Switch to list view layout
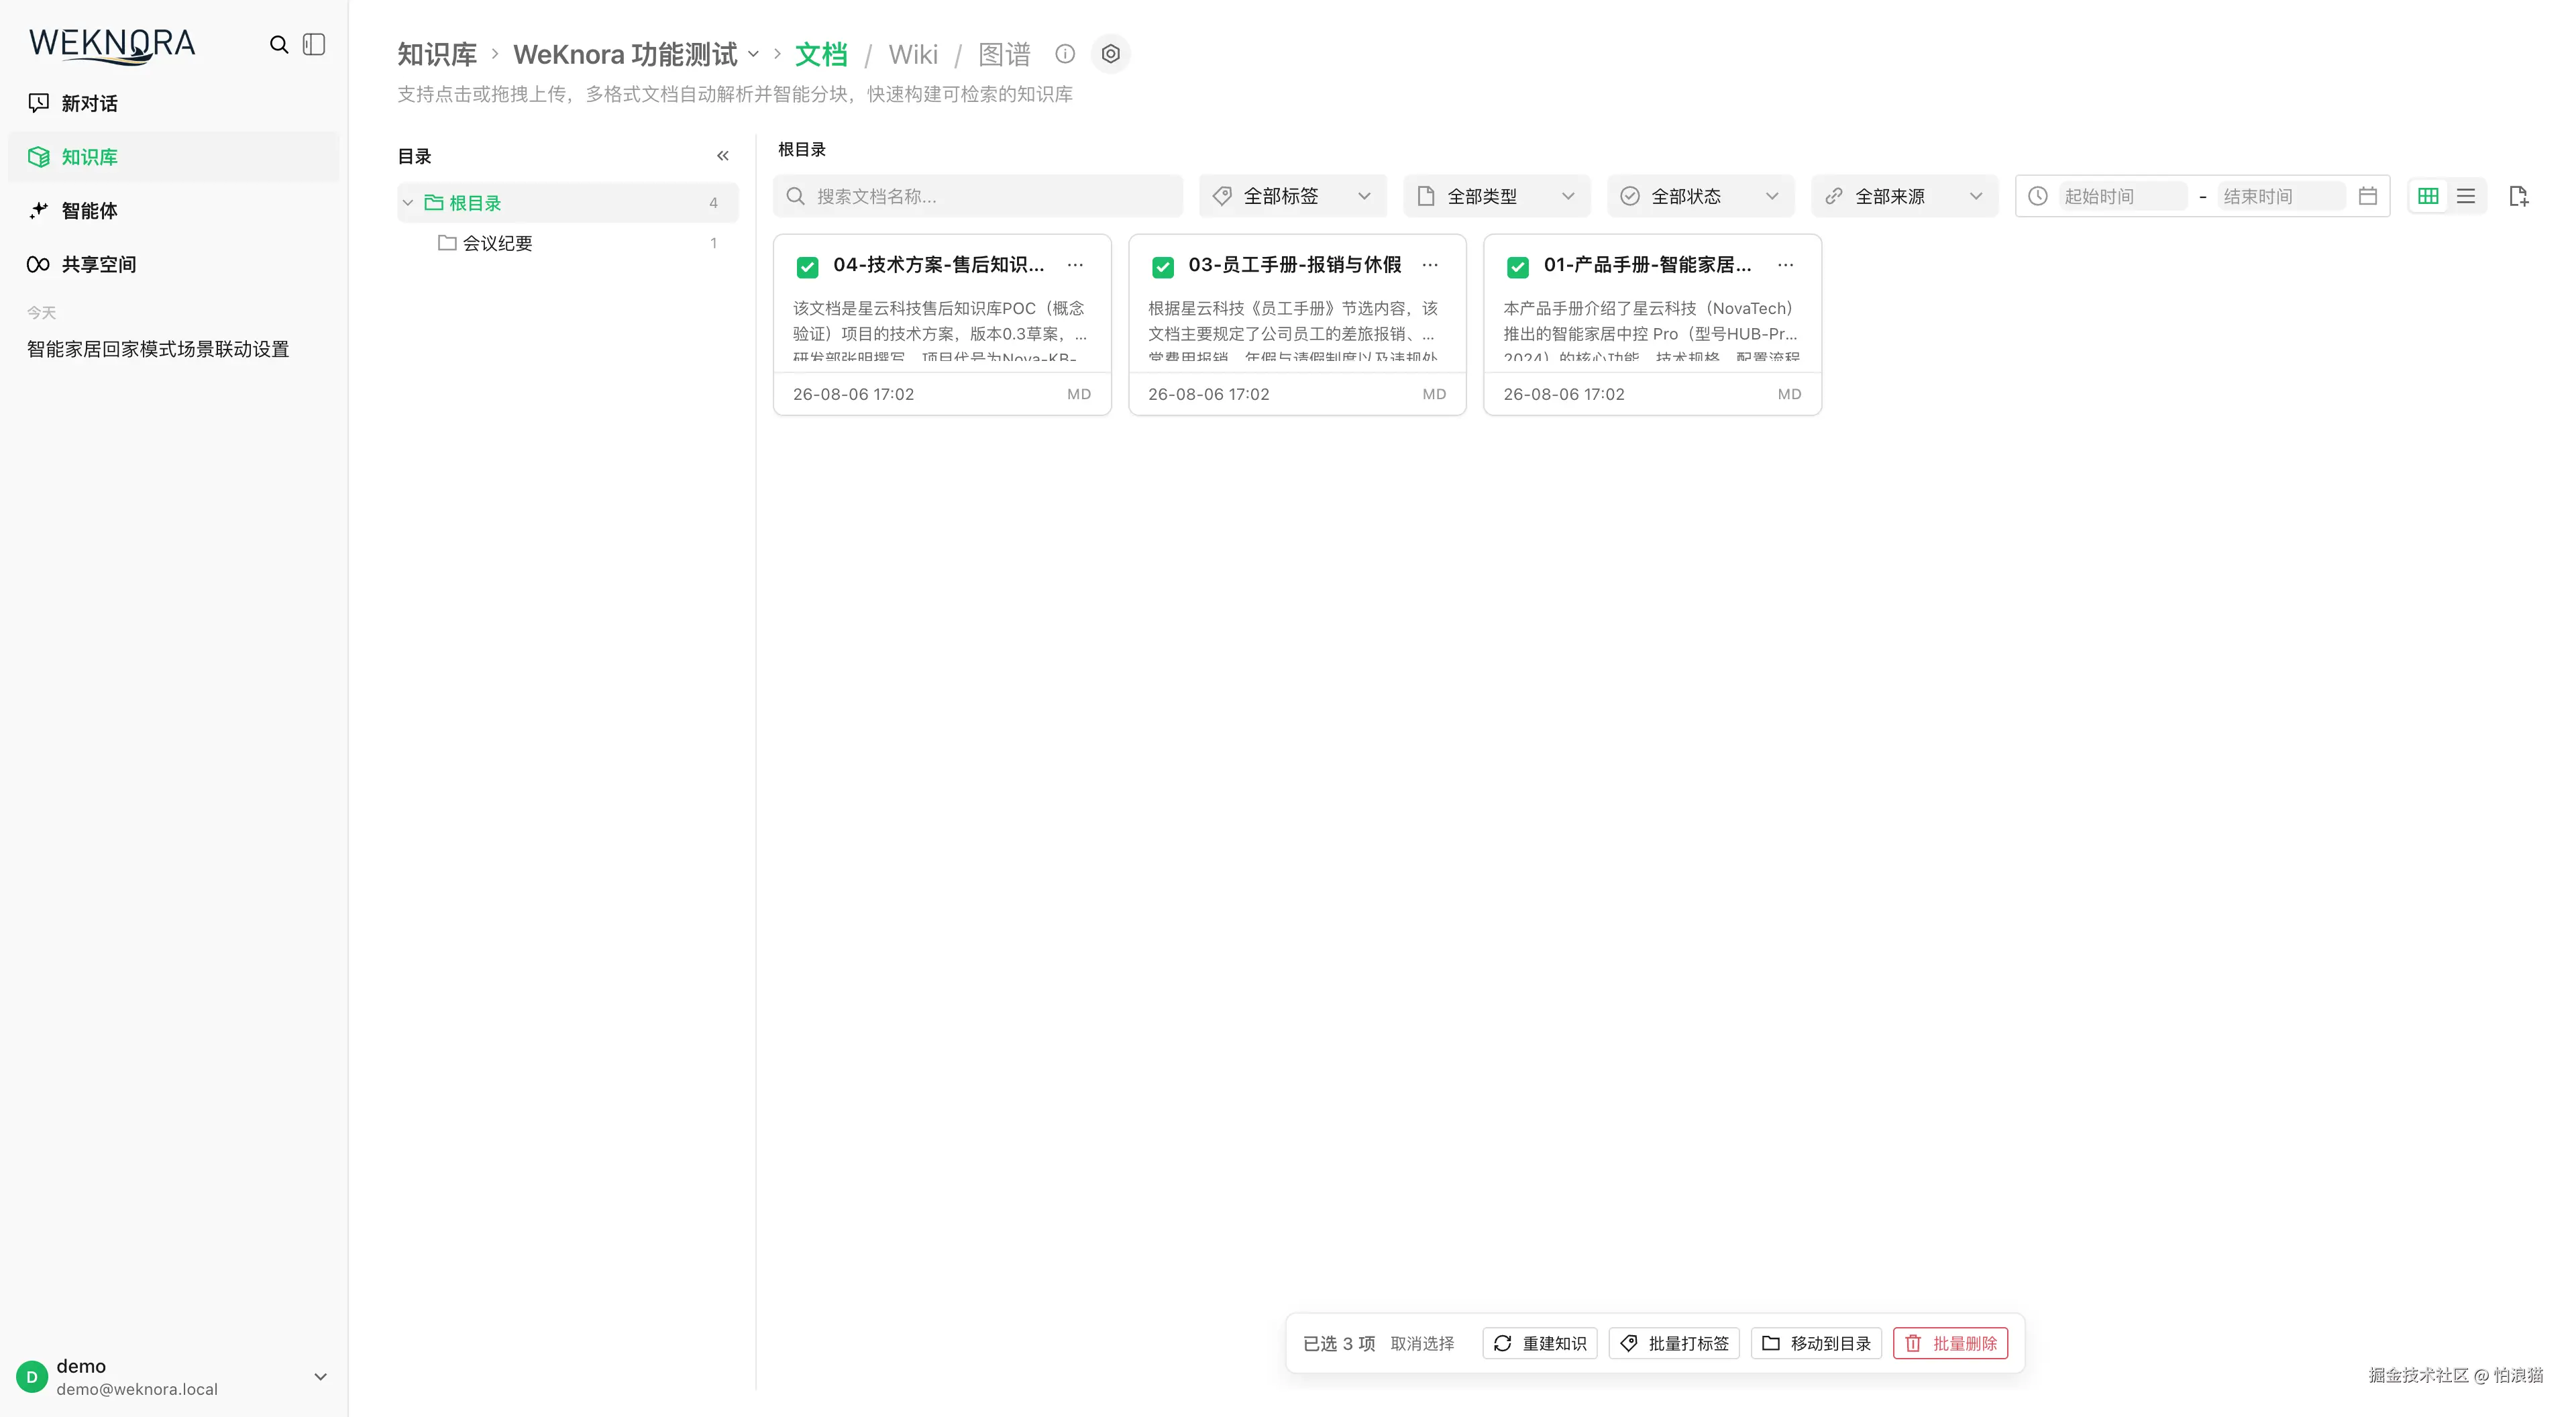The image size is (2576, 1417). [2466, 196]
